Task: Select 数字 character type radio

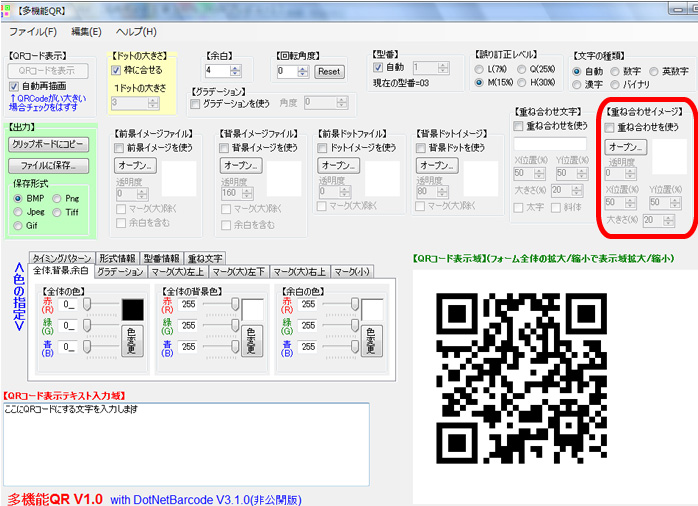Action: [615, 71]
